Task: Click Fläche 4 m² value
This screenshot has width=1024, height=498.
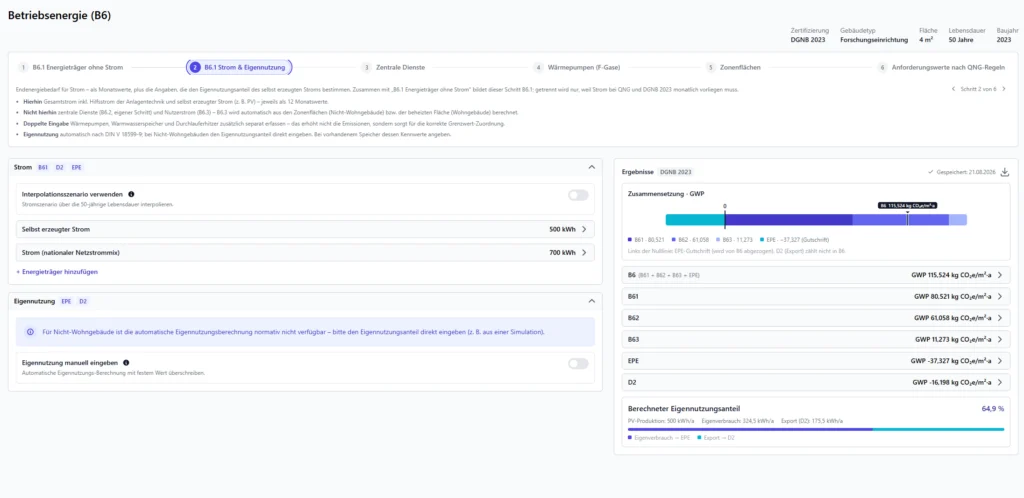Action: click(x=926, y=40)
